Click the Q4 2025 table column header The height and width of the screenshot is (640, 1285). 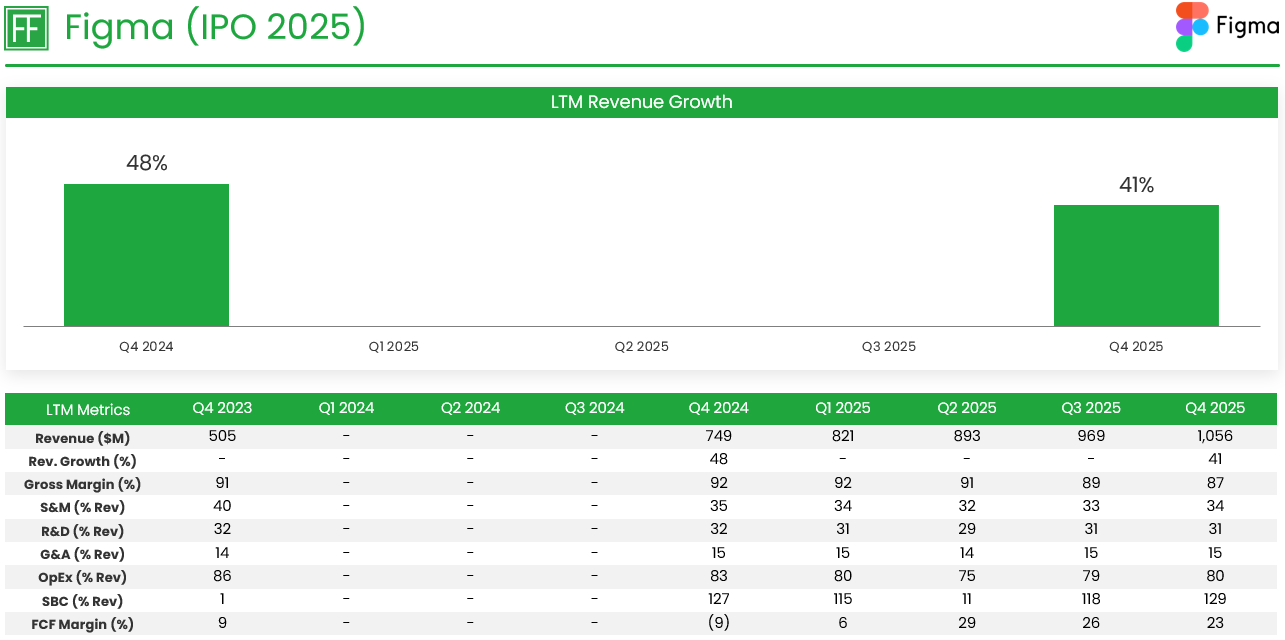click(x=1215, y=408)
